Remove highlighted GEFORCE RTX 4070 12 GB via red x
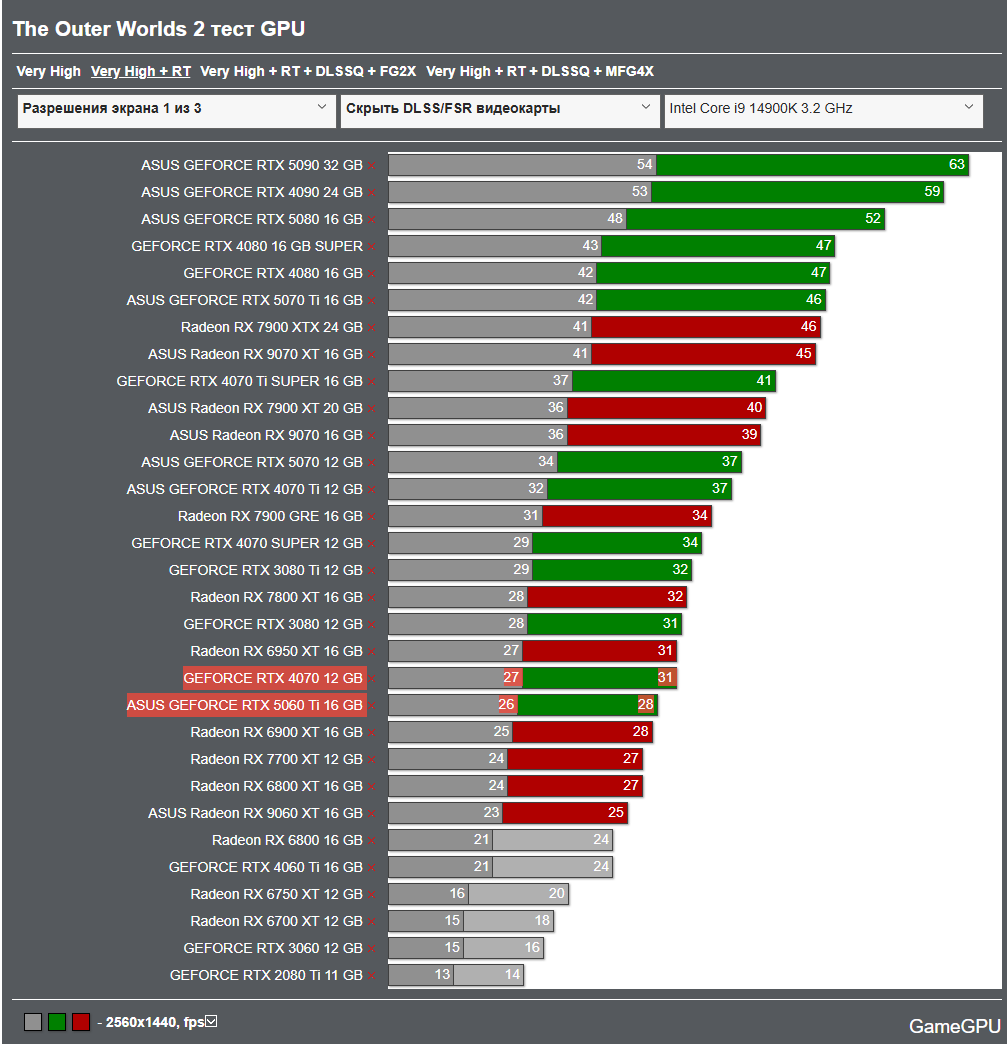The width and height of the screenshot is (1007, 1044). 372,678
